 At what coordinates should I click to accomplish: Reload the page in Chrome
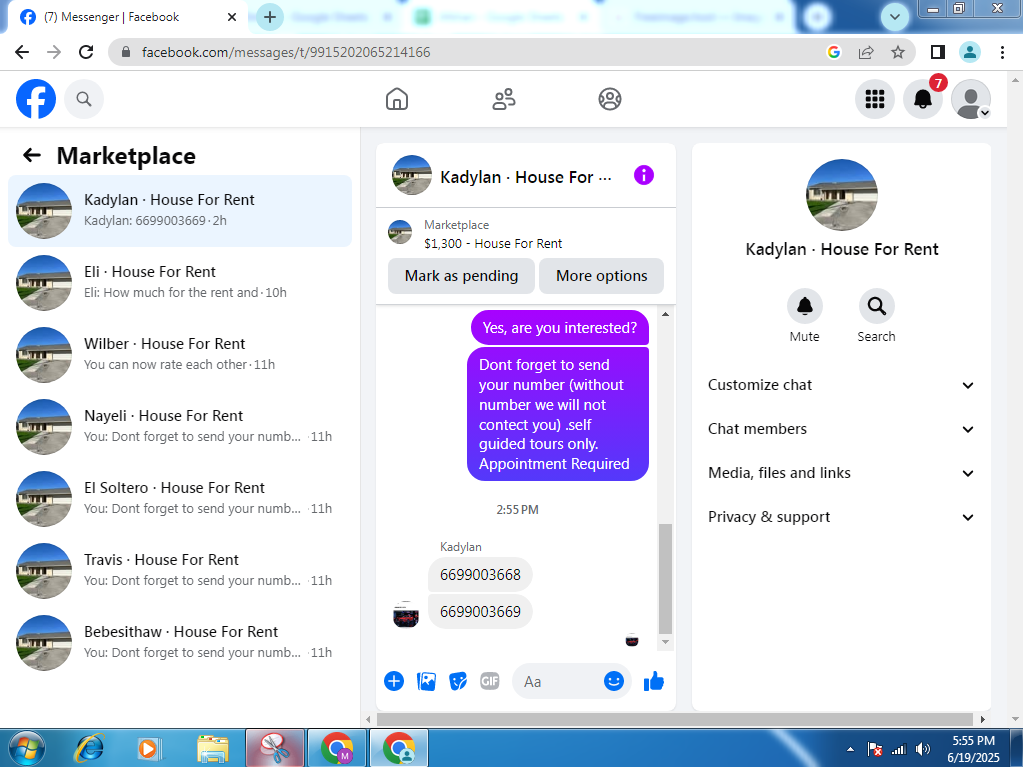(86, 52)
